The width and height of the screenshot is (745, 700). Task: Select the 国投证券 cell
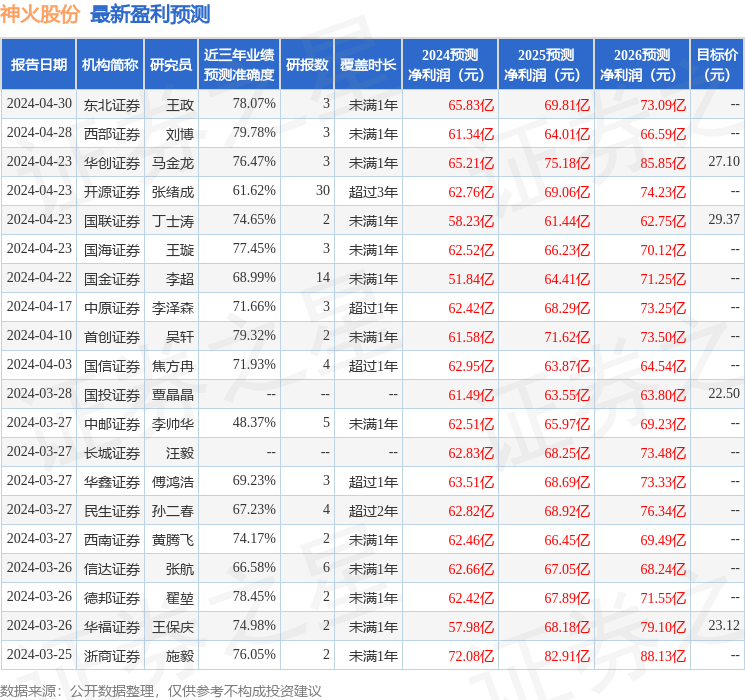(112, 395)
